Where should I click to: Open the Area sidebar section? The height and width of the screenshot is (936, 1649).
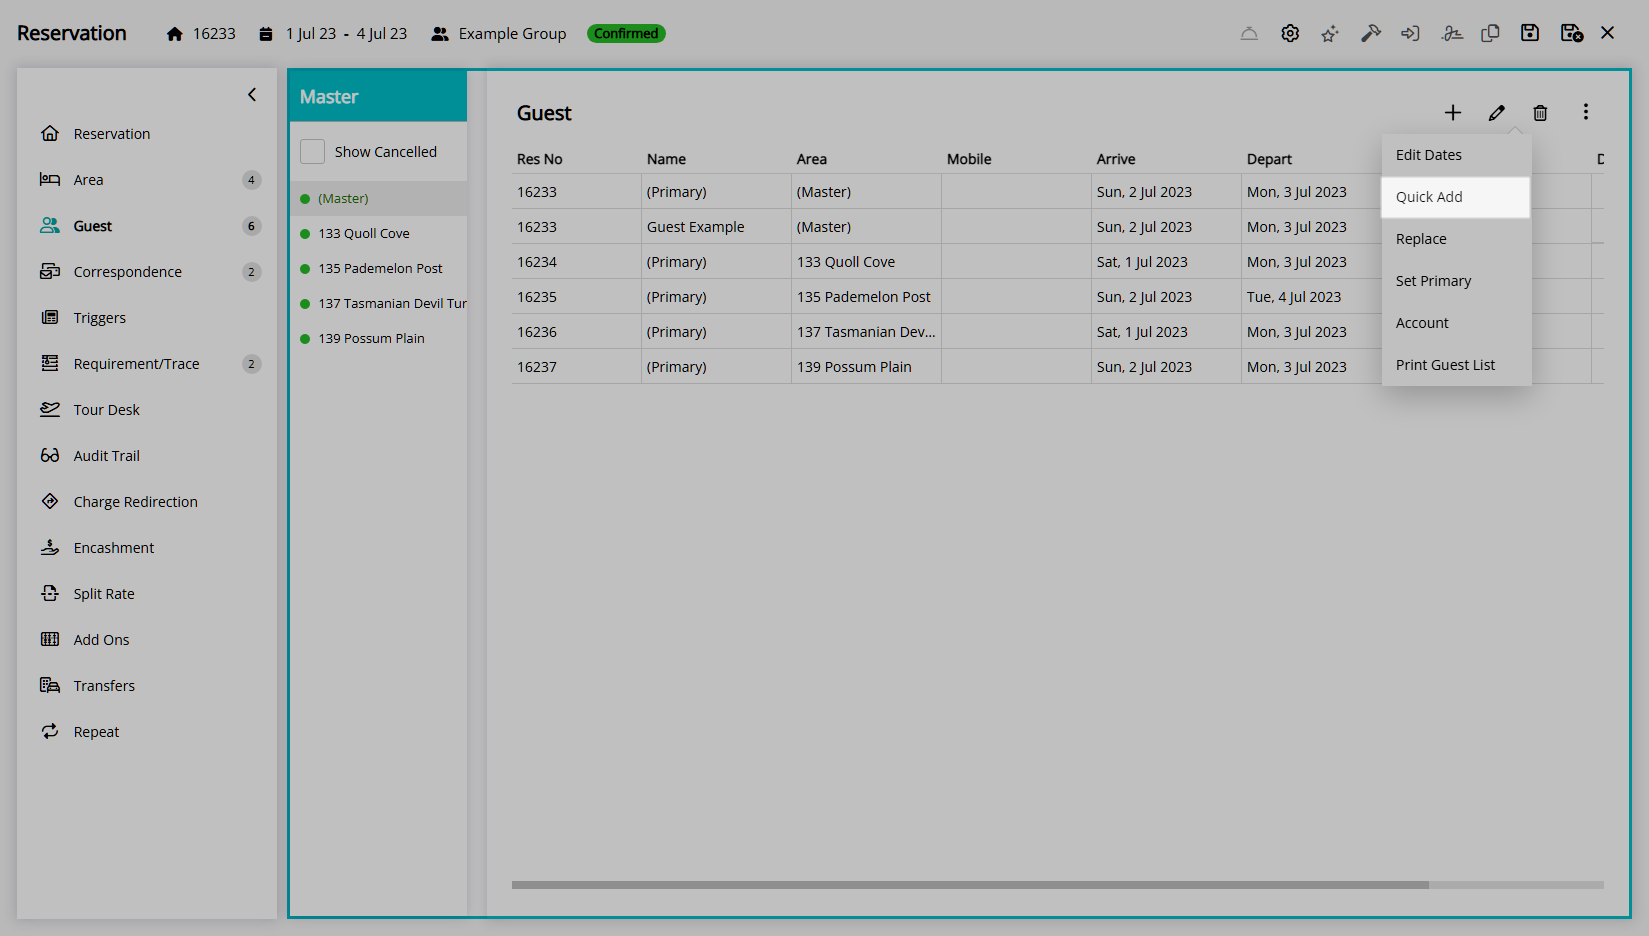[x=88, y=180]
